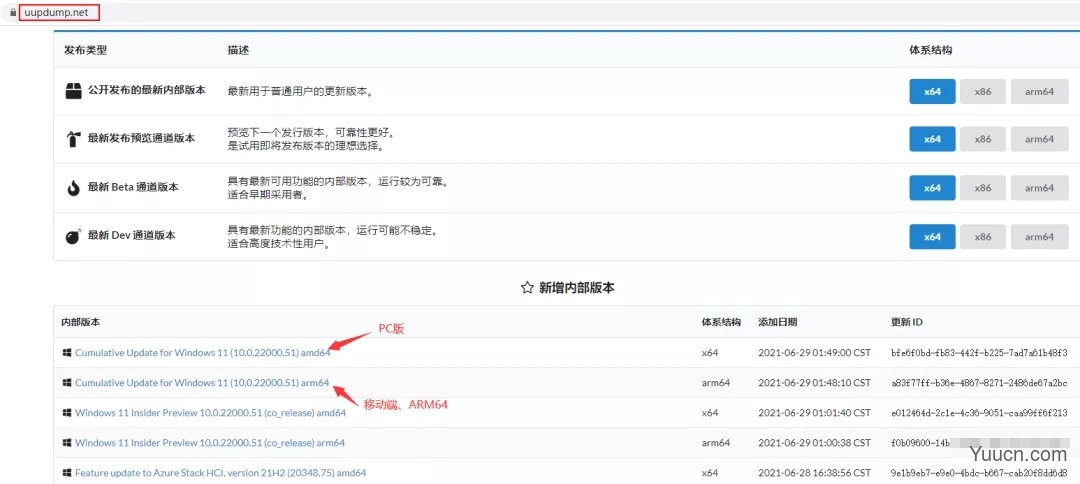Click update ID starting with a83f77ff

979,382
